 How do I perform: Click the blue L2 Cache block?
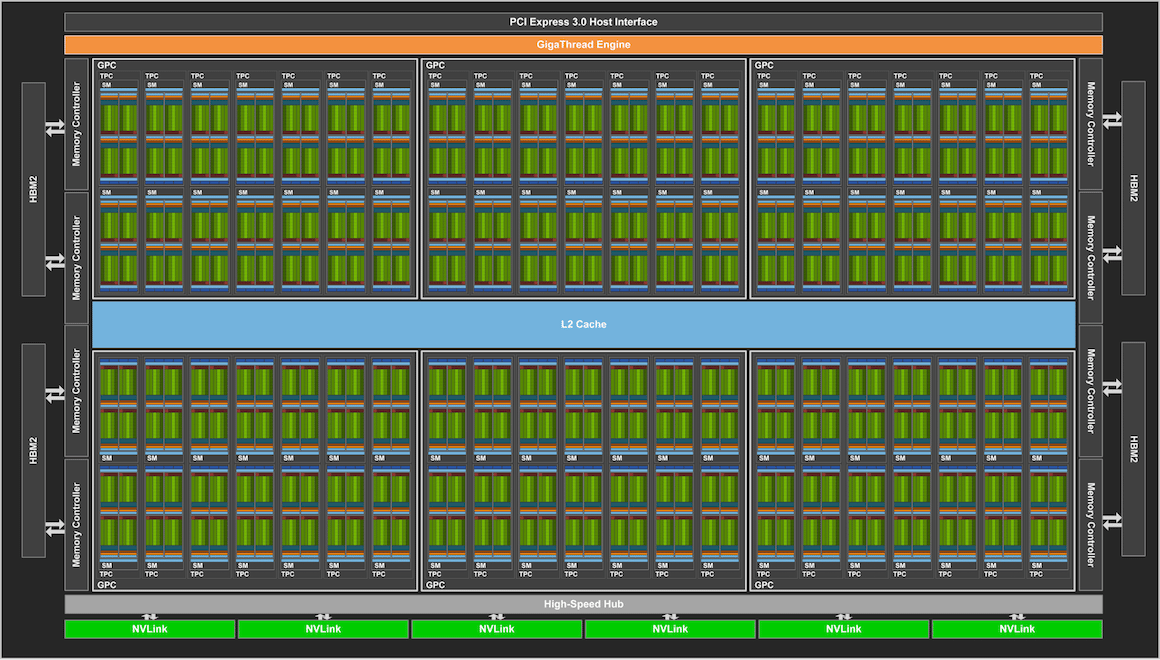pyautogui.click(x=583, y=324)
